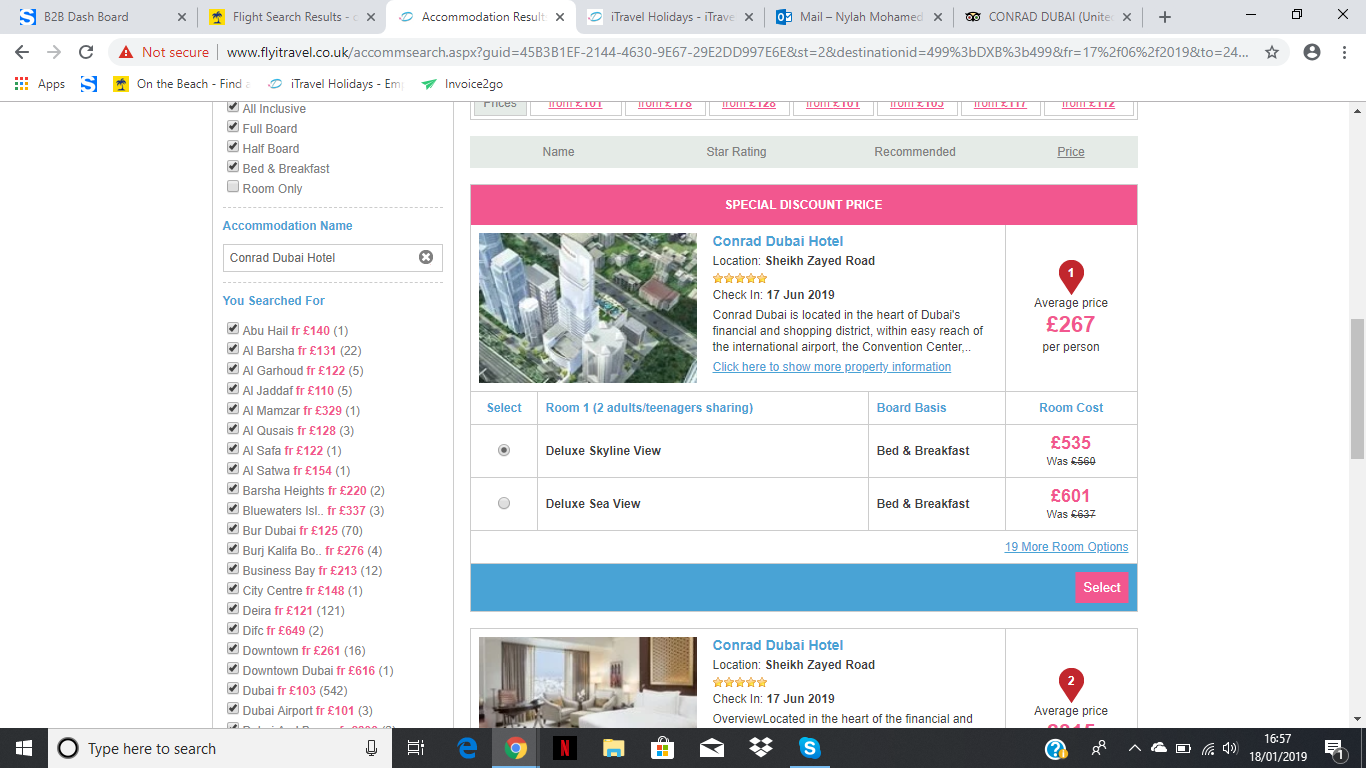Viewport: 1366px width, 768px height.
Task: Open File Explorer from the taskbar
Action: 613,748
